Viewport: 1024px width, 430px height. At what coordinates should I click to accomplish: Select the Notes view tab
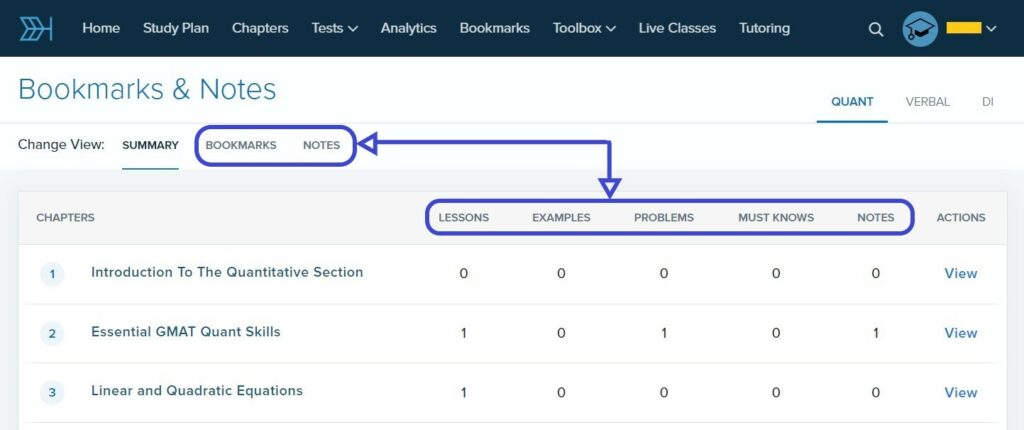click(321, 145)
